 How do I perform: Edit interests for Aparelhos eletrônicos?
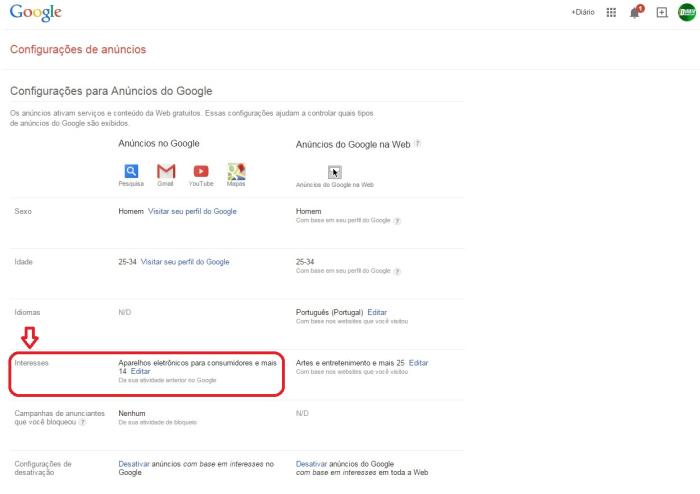pyautogui.click(x=140, y=371)
